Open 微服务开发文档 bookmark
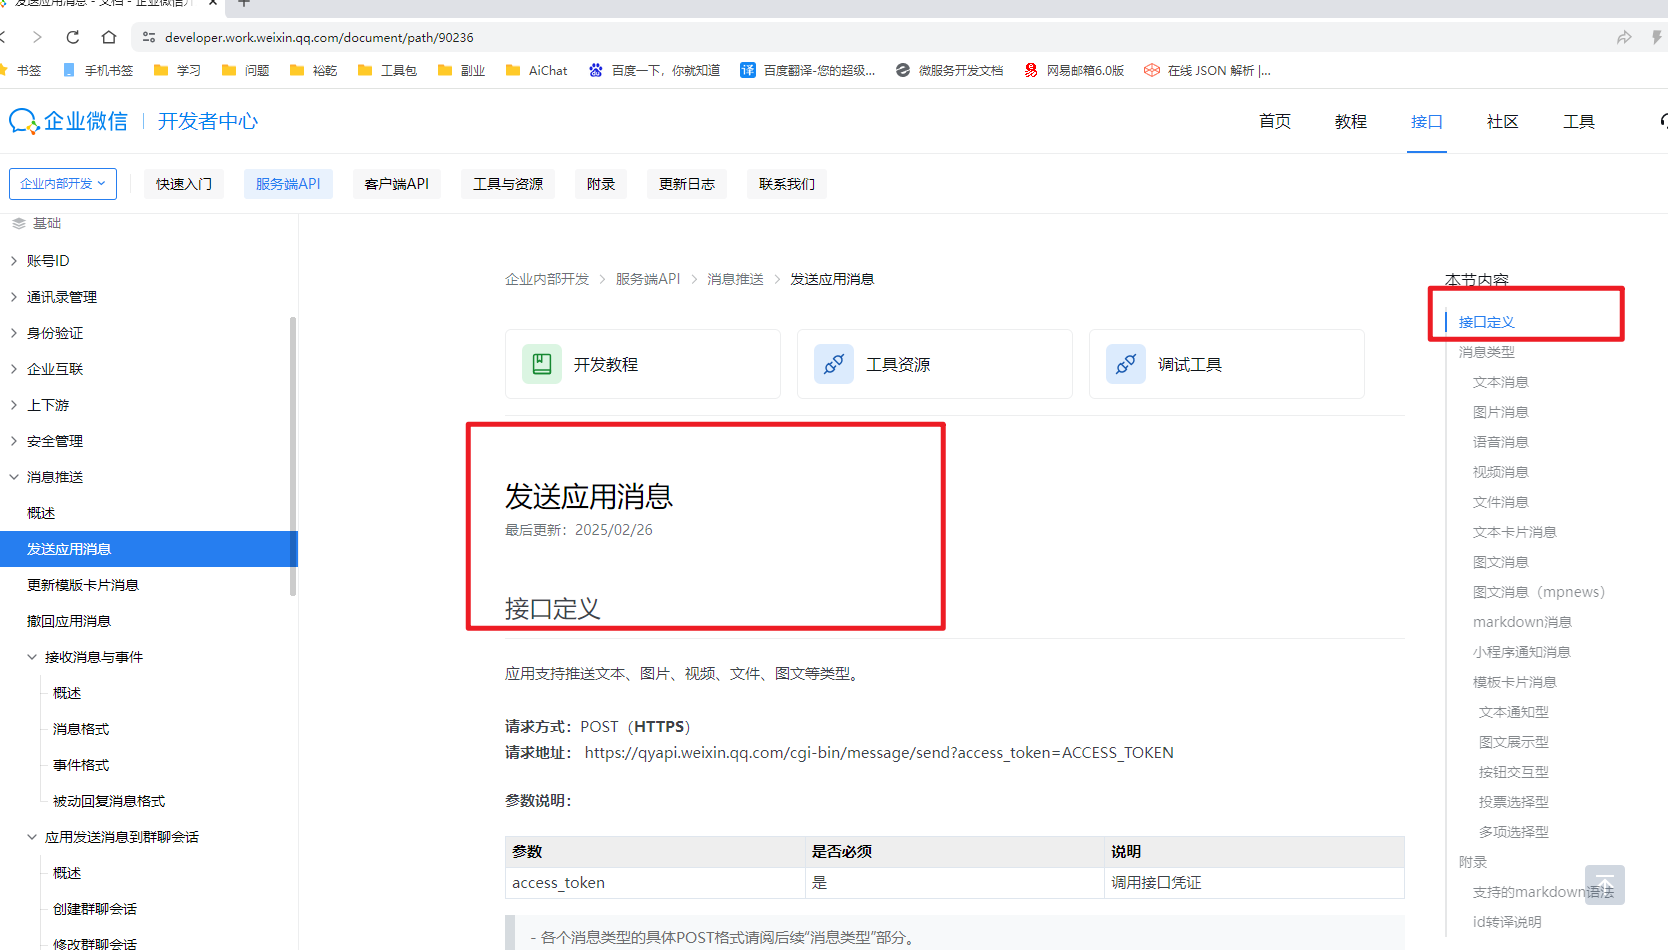Viewport: 1668px width, 950px height. coord(949,70)
